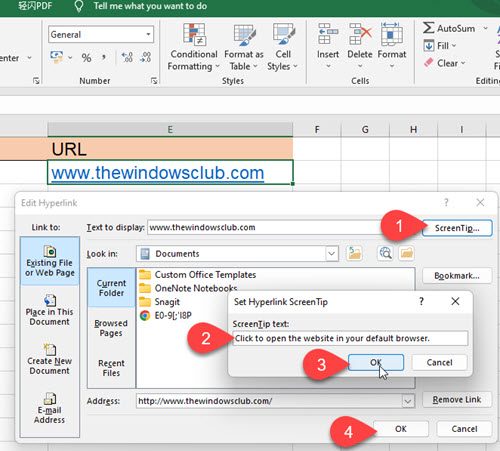Click the ScreenTip... button
This screenshot has width=500, height=451.
(457, 228)
